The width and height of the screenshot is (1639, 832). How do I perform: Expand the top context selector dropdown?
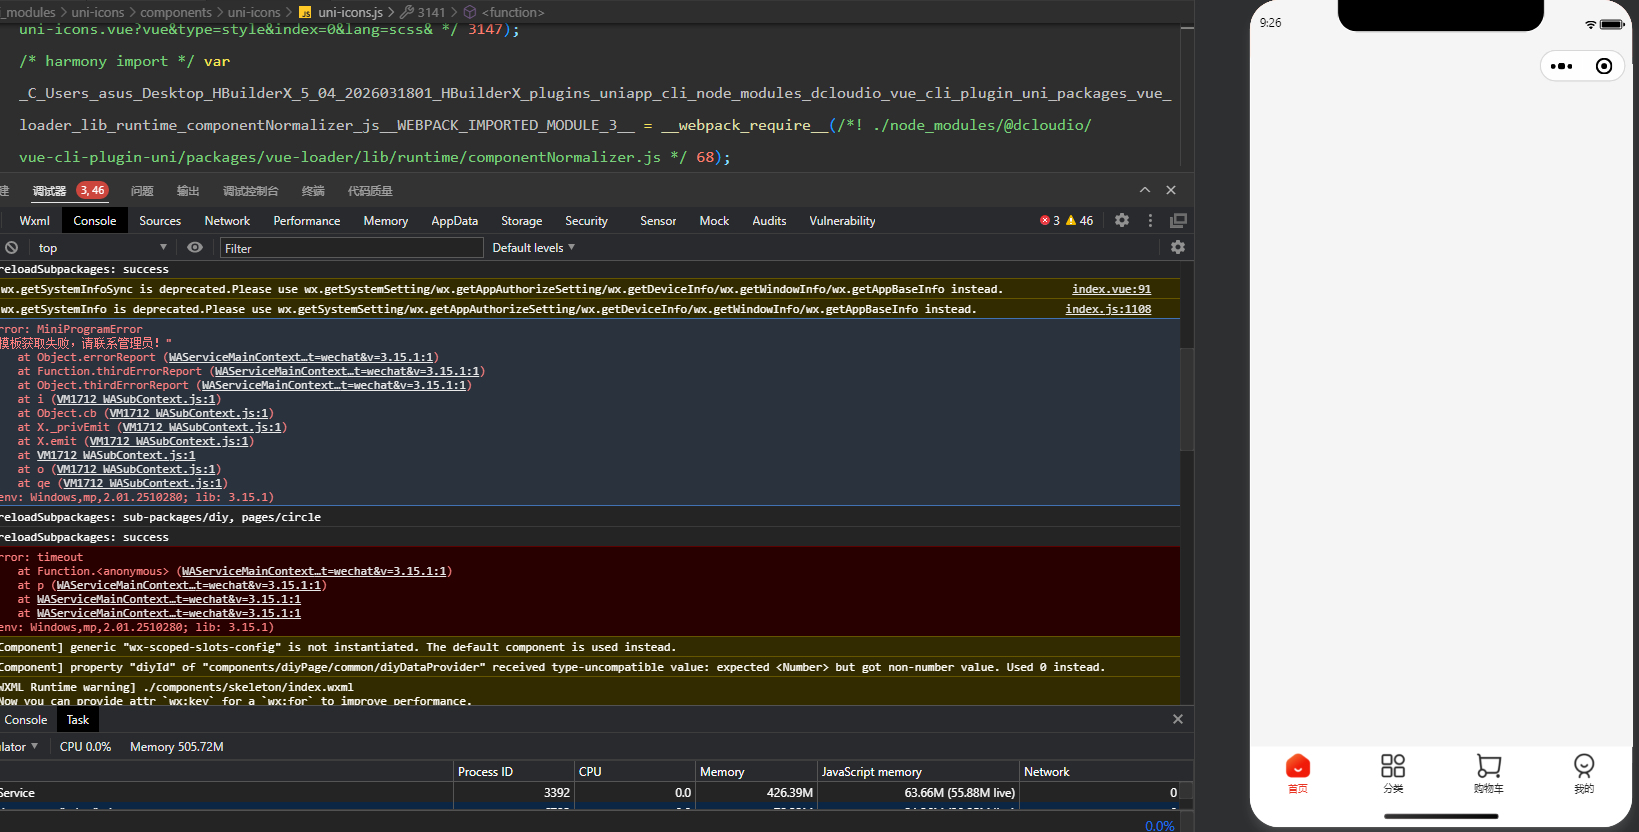click(102, 248)
